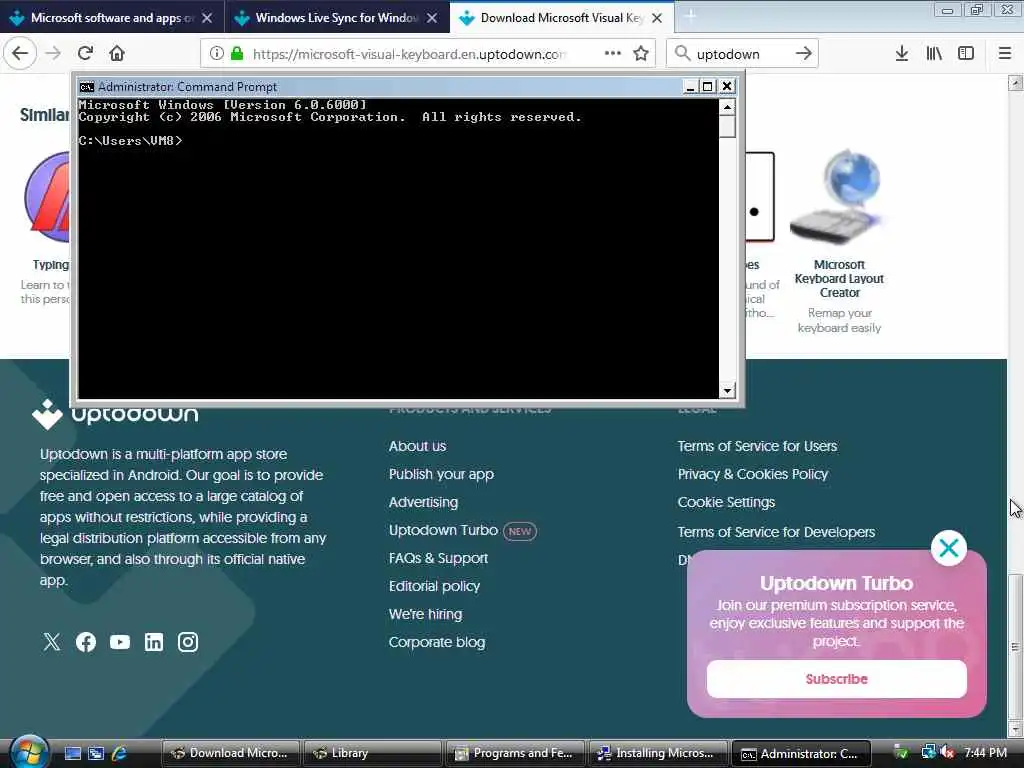
Task: Open page actions three-dot menu
Action: 613,53
